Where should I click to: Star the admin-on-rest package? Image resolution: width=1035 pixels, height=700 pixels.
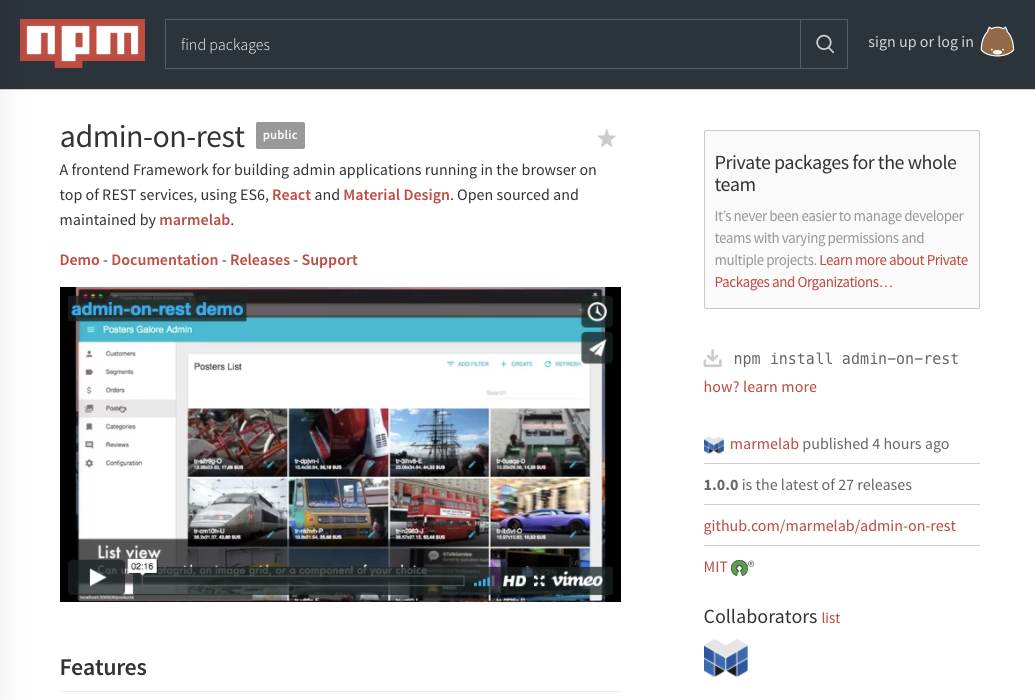[x=606, y=139]
